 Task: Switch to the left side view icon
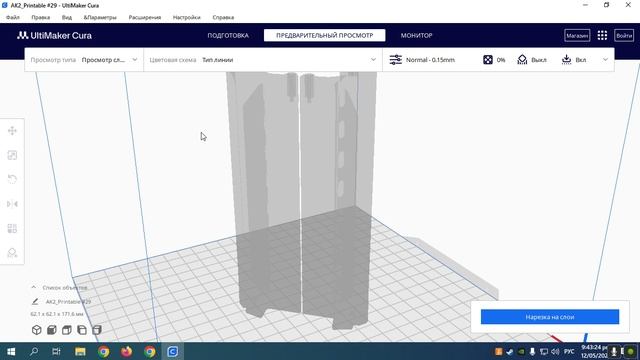pyautogui.click(x=82, y=330)
